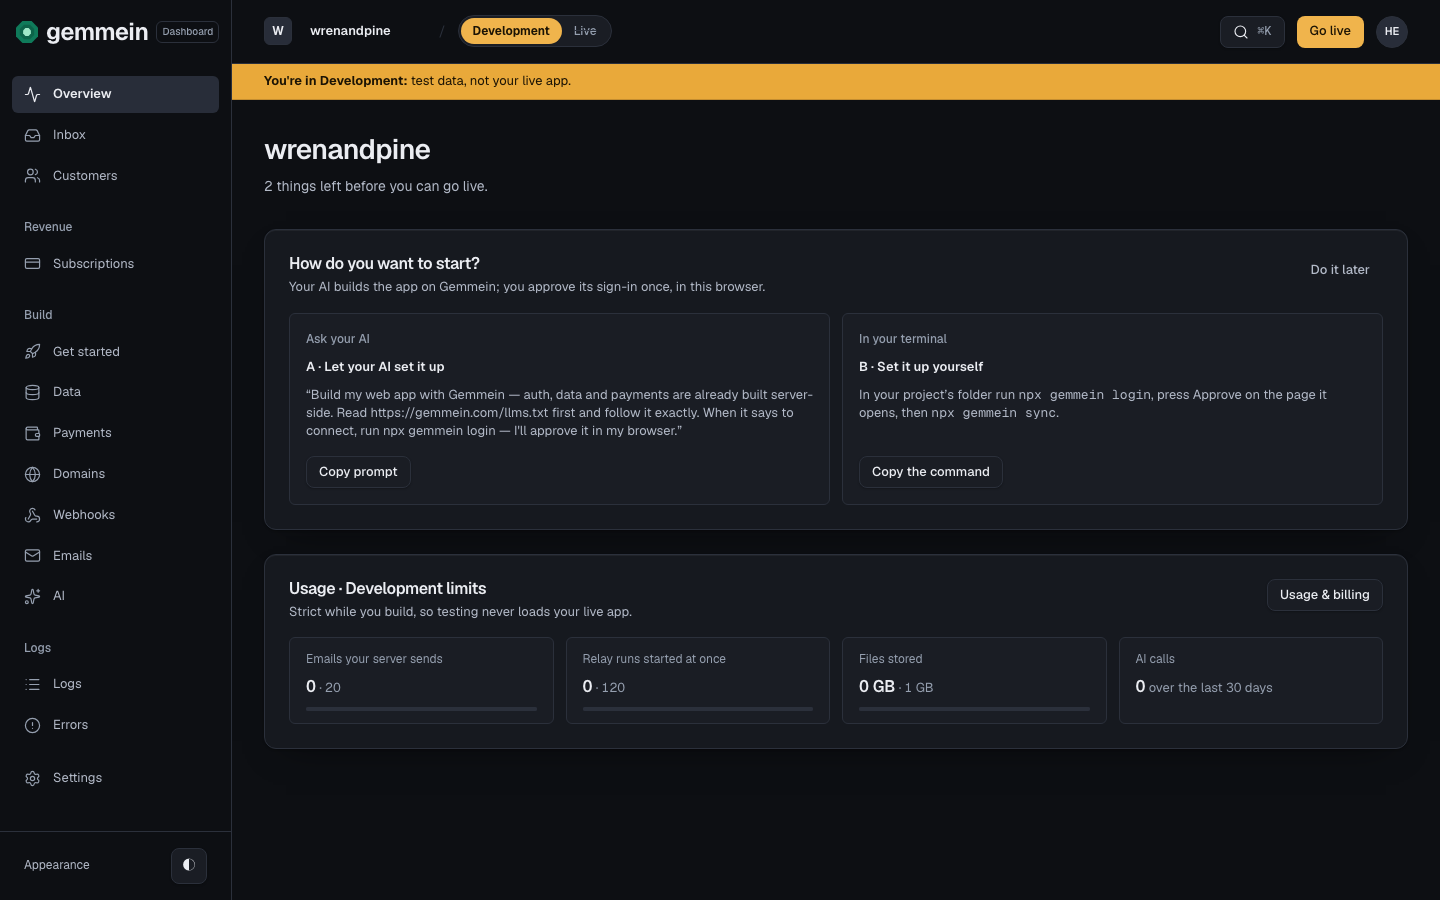The width and height of the screenshot is (1440, 900).
Task: Open the Inbox tray icon in sidebar
Action: point(33,135)
